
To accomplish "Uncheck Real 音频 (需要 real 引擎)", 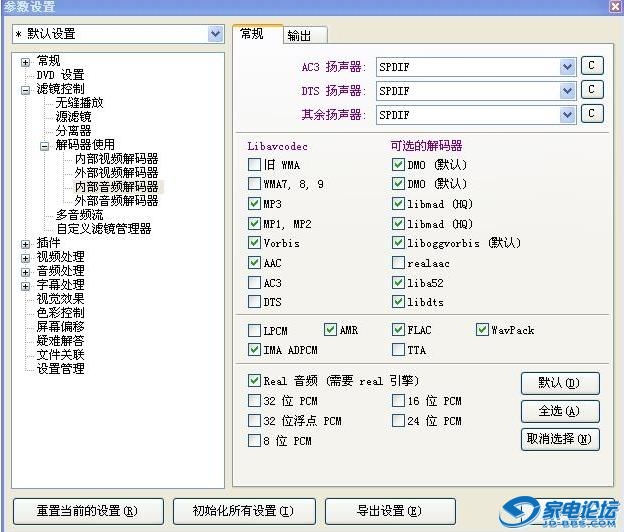I will coord(254,380).
